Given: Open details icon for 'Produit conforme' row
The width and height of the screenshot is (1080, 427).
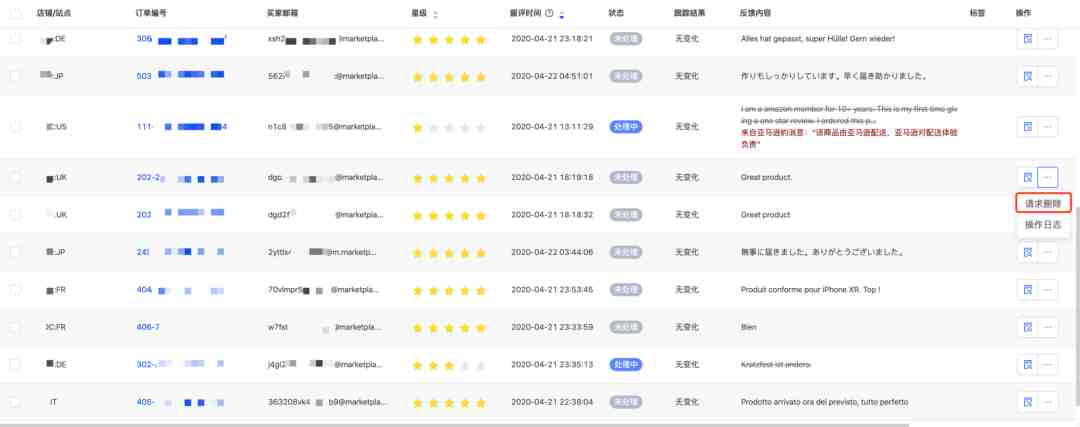Looking at the screenshot, I should (1027, 290).
